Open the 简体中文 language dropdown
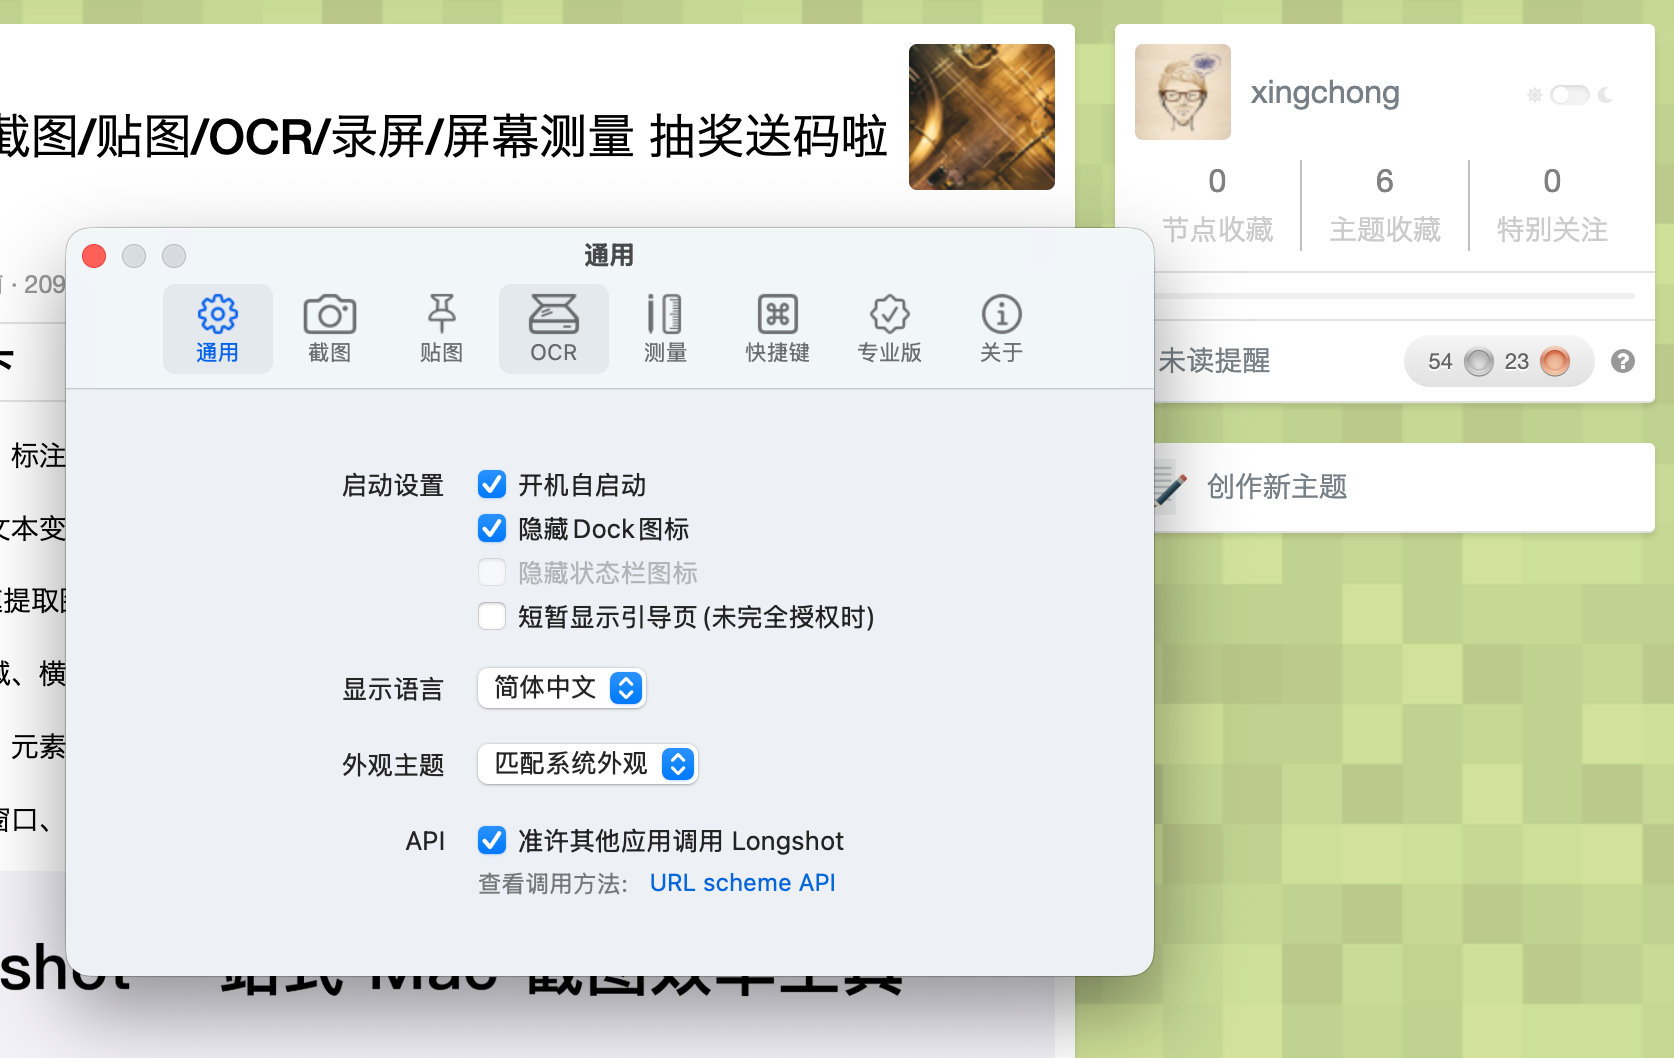Screen dimensions: 1674x1058 pyautogui.click(x=562, y=688)
